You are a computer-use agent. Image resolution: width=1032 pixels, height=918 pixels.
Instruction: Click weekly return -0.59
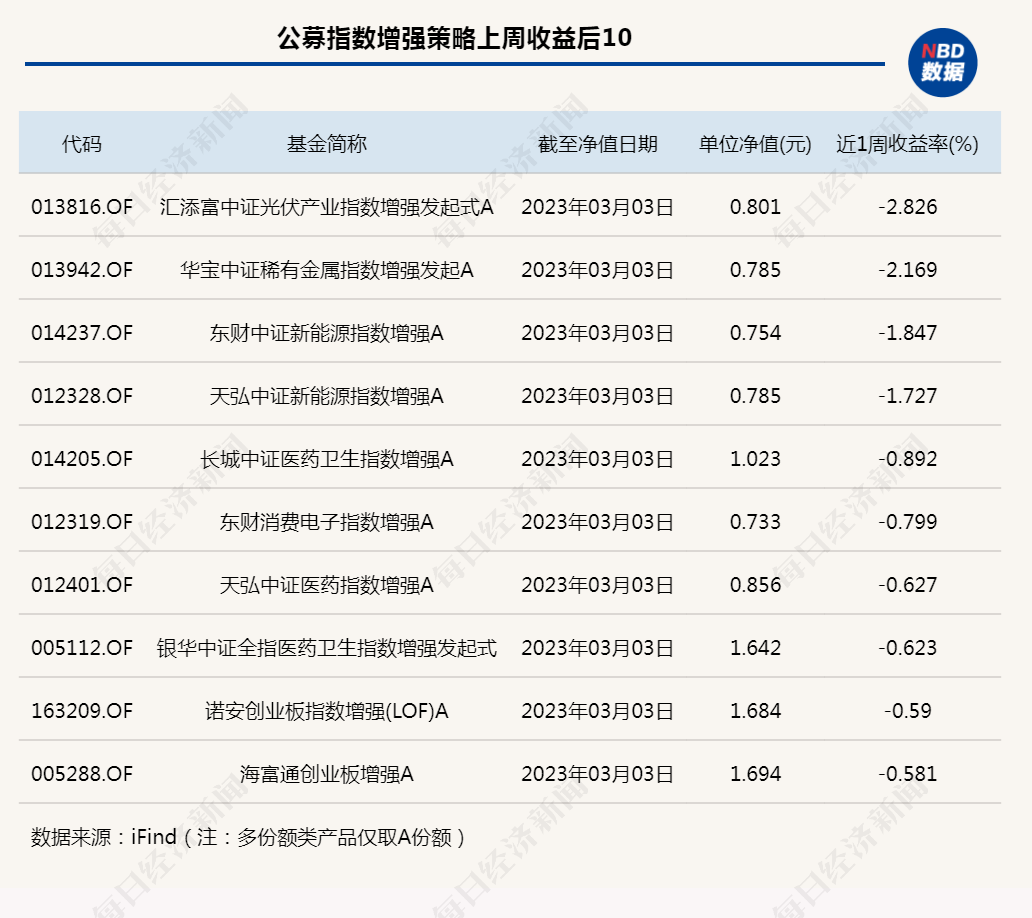(x=908, y=711)
